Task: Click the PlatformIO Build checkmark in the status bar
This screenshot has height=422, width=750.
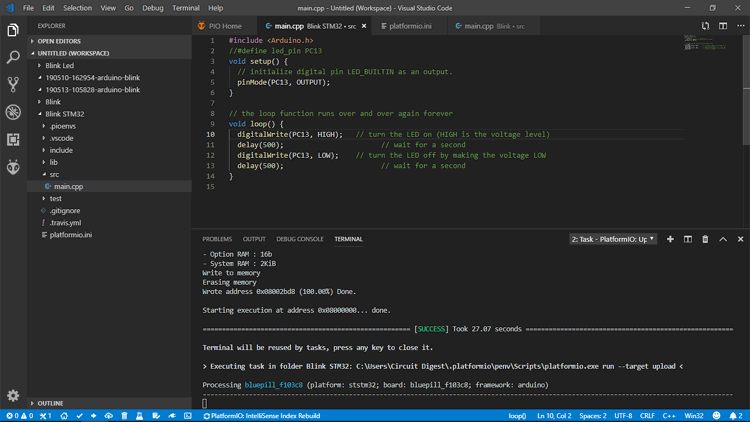Action: [x=79, y=416]
